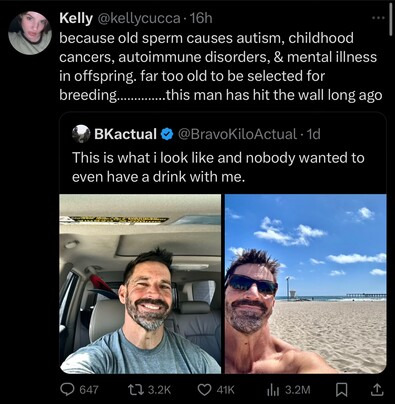
Task: Open the 16h timestamp permalink
Action: pyautogui.click(x=201, y=18)
